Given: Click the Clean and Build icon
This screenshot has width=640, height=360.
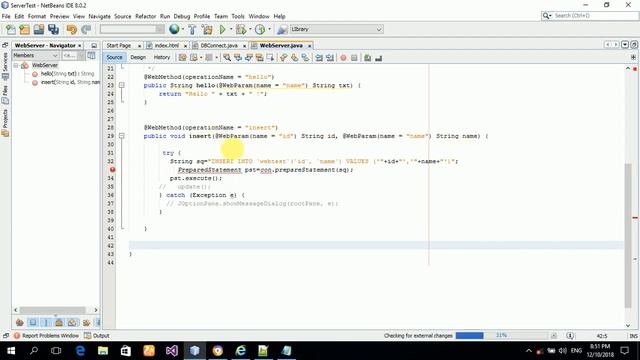Looking at the screenshot, I should 207,29.
